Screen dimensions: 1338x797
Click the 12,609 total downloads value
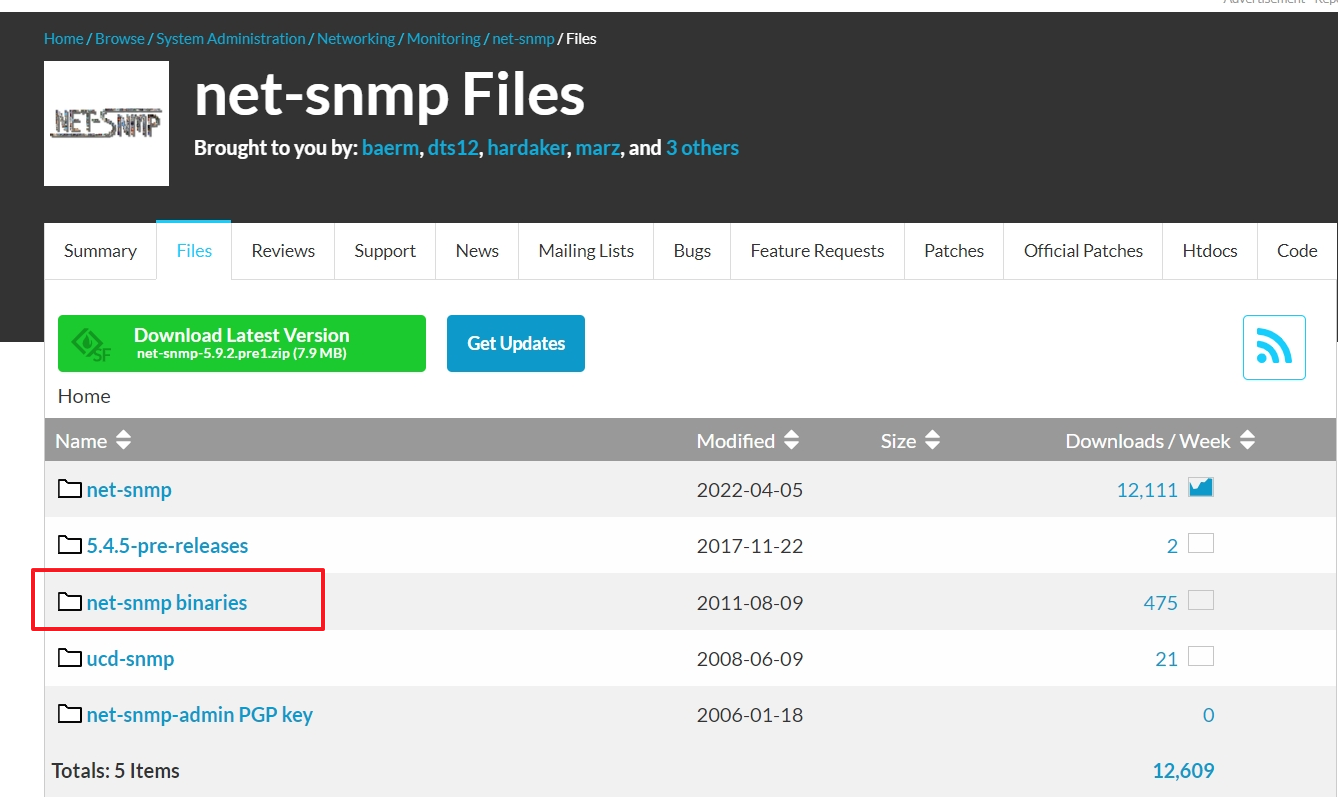coord(1183,771)
